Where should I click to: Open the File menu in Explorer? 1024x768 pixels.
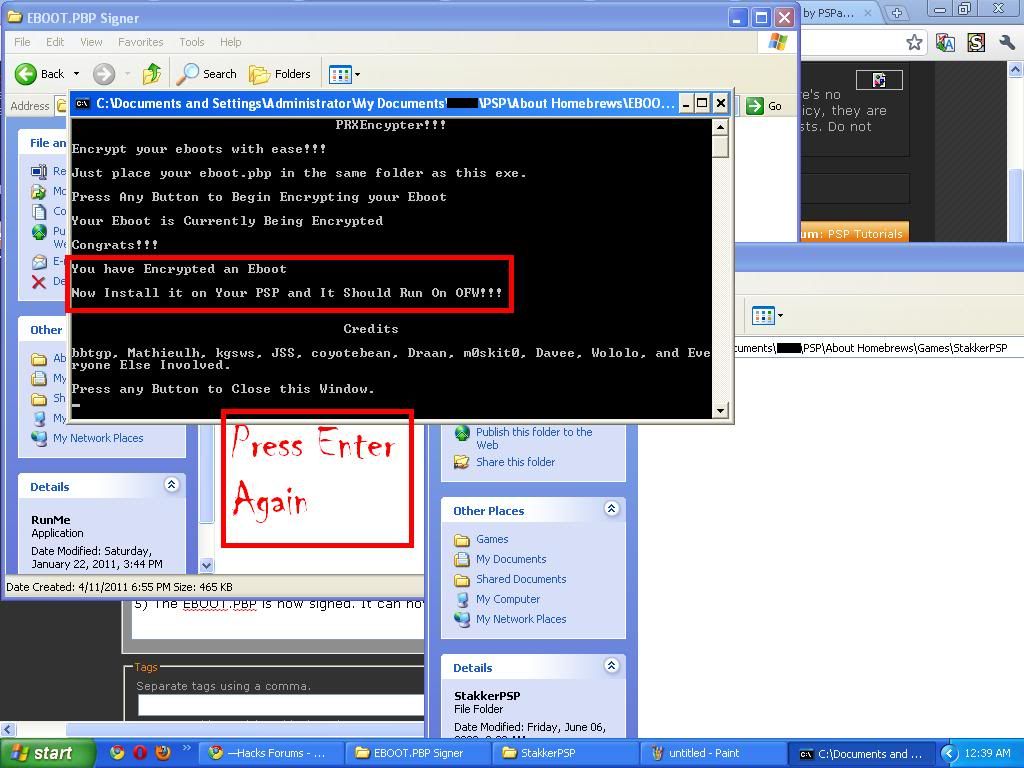tap(22, 42)
